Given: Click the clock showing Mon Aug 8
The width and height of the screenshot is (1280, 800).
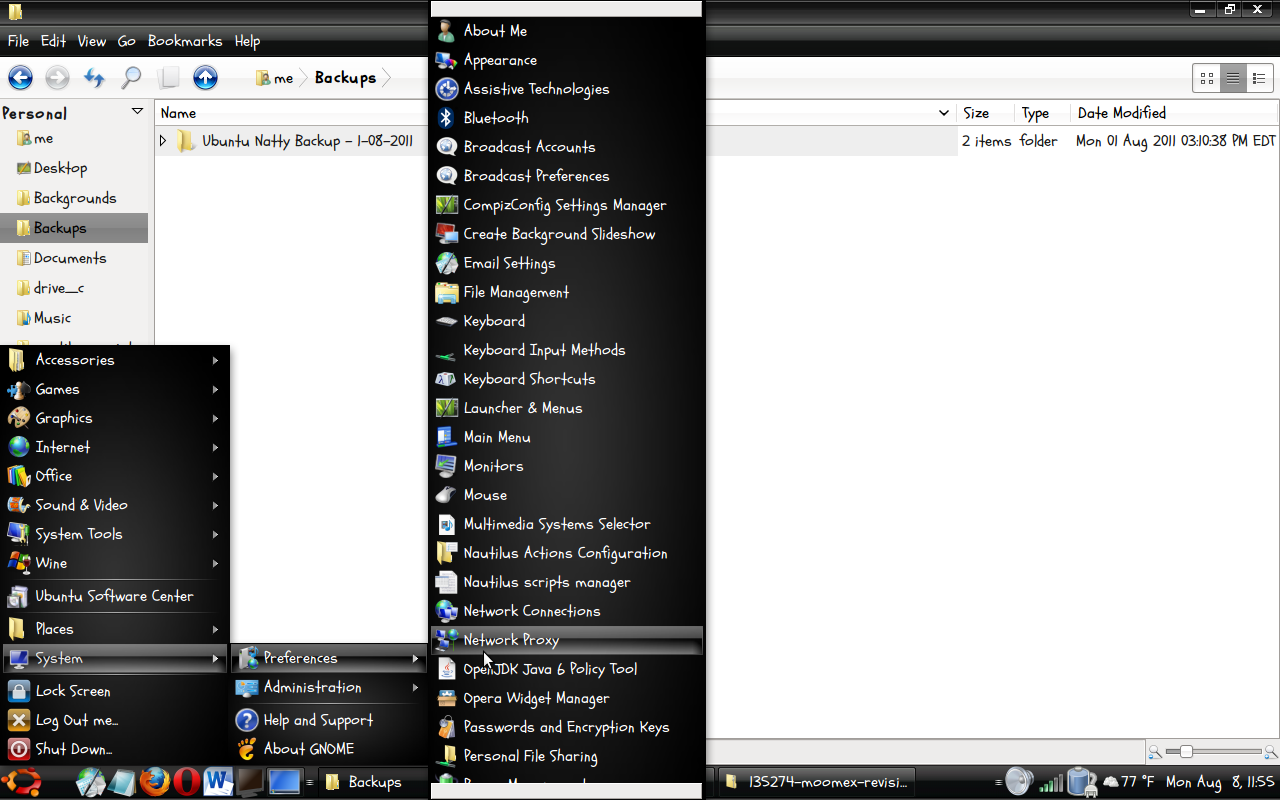Looking at the screenshot, I should [x=1220, y=781].
